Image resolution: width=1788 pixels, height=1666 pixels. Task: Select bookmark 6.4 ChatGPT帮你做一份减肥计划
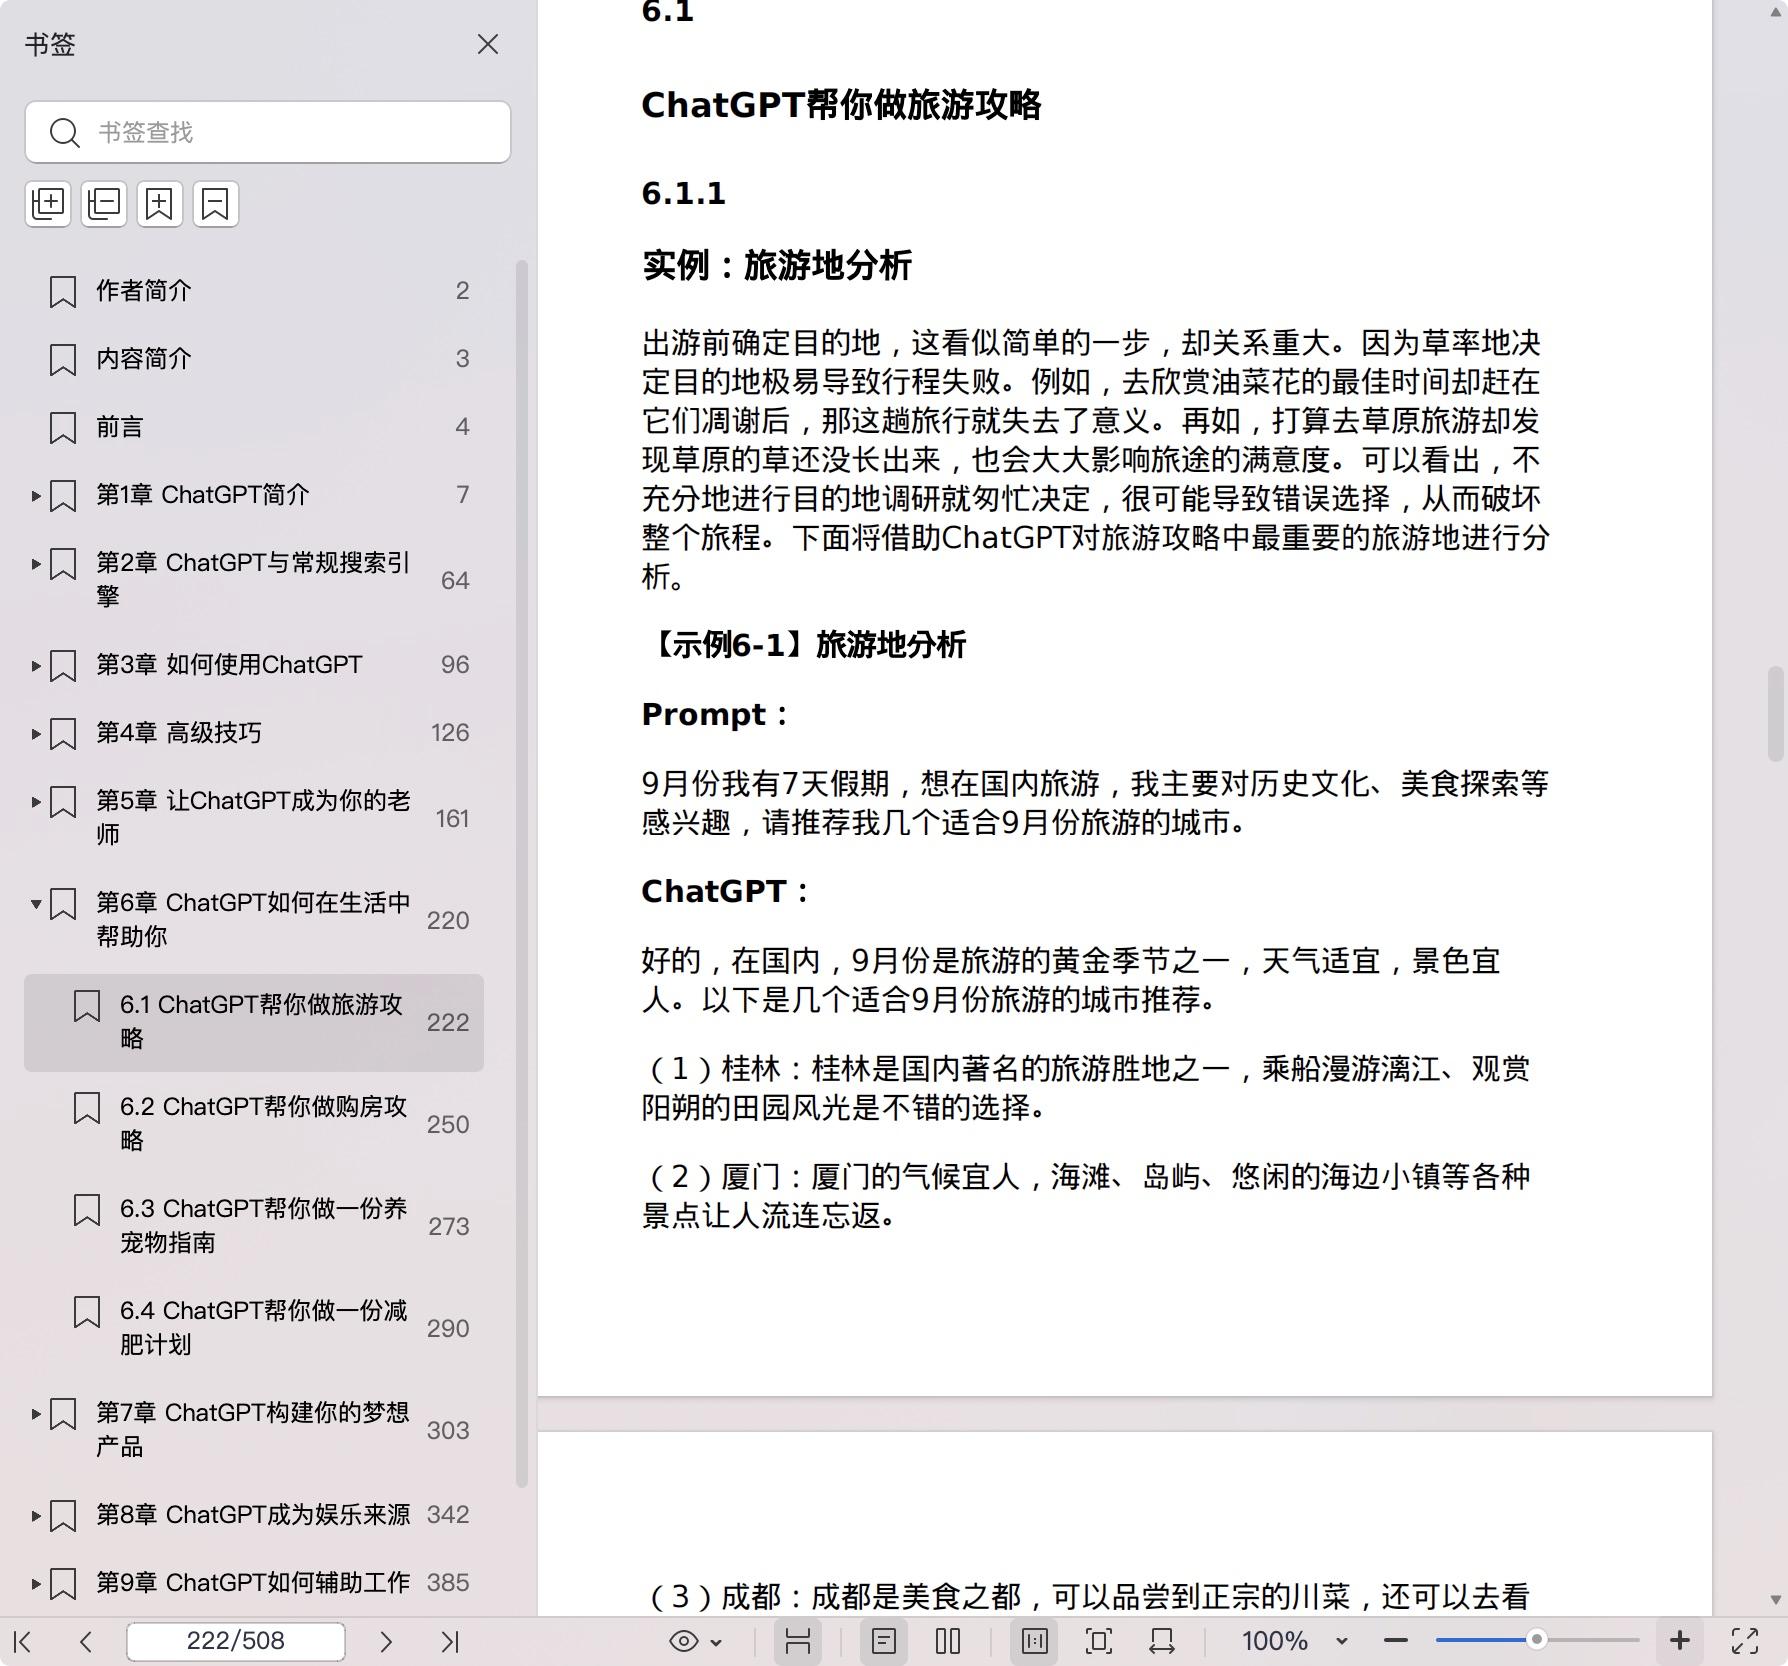pos(254,1328)
